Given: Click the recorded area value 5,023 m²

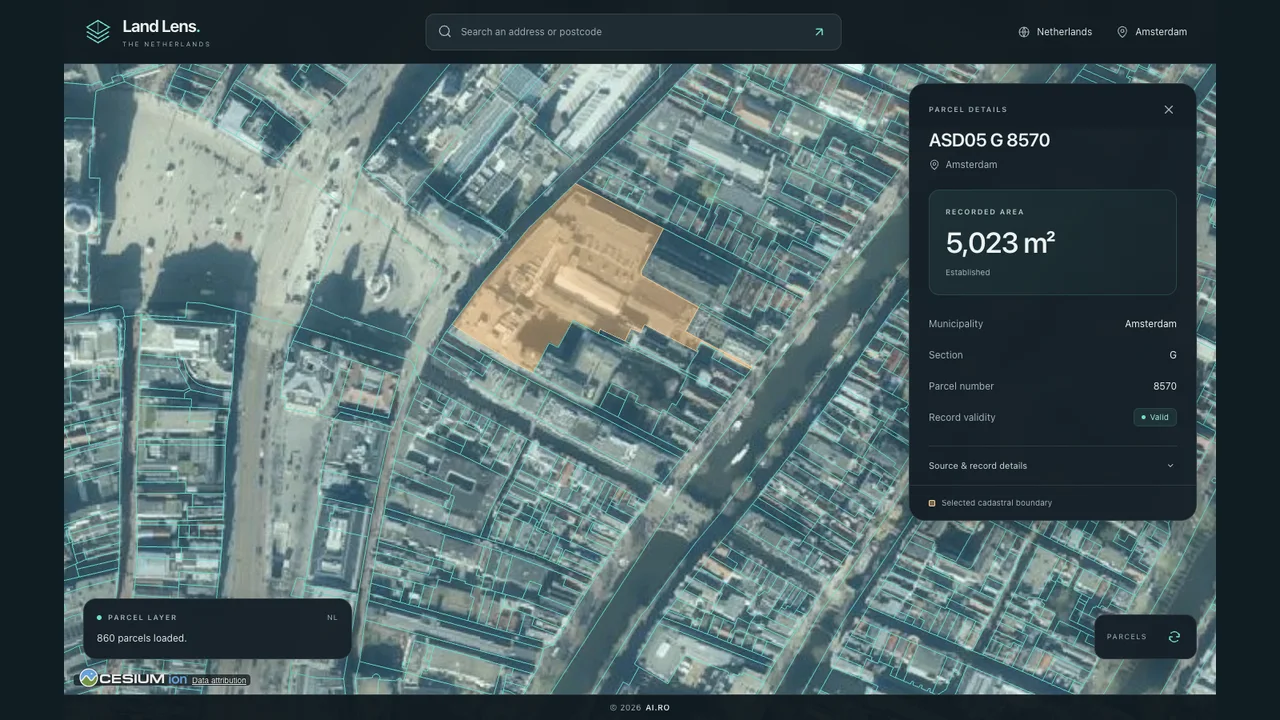Looking at the screenshot, I should (1000, 243).
